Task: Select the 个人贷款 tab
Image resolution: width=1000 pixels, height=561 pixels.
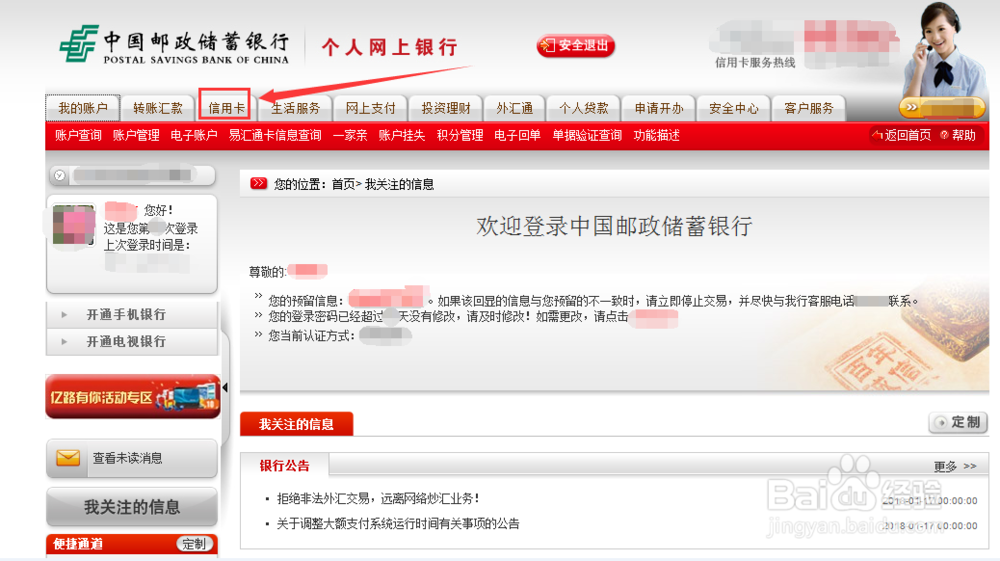Action: click(584, 108)
